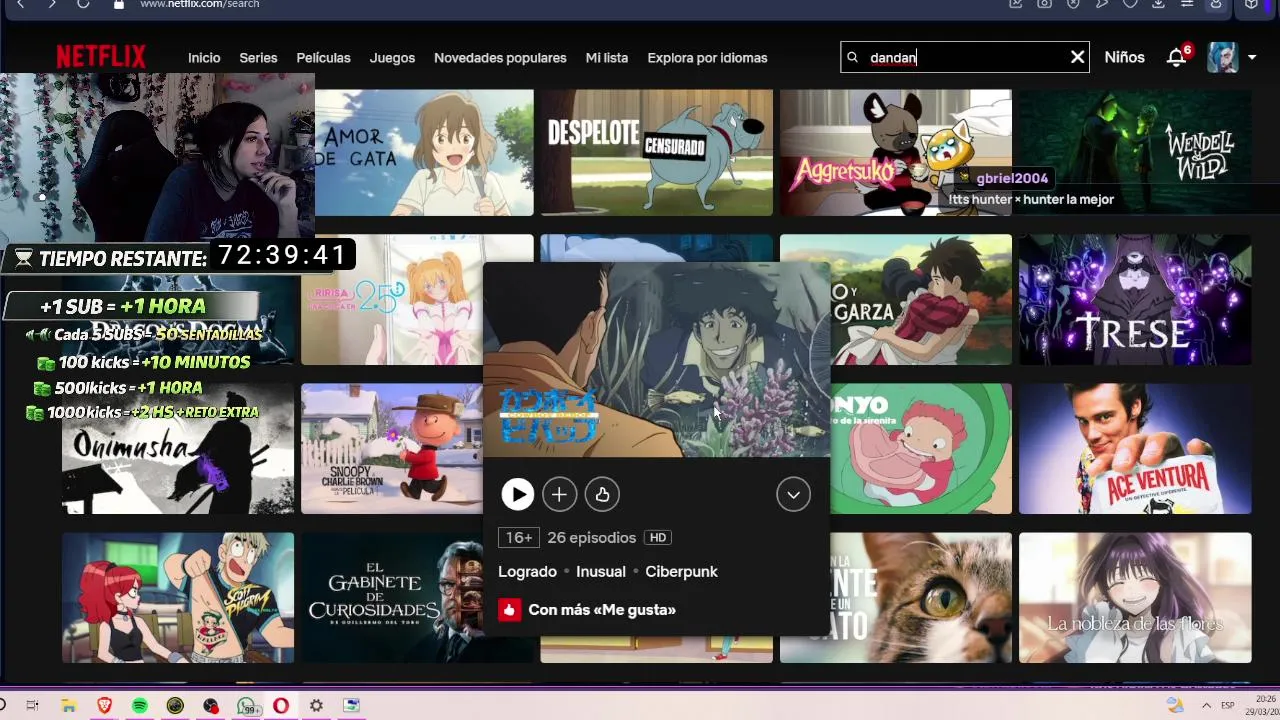Open the browser downloads icon
Image resolution: width=1280 pixels, height=720 pixels.
(1158, 4)
